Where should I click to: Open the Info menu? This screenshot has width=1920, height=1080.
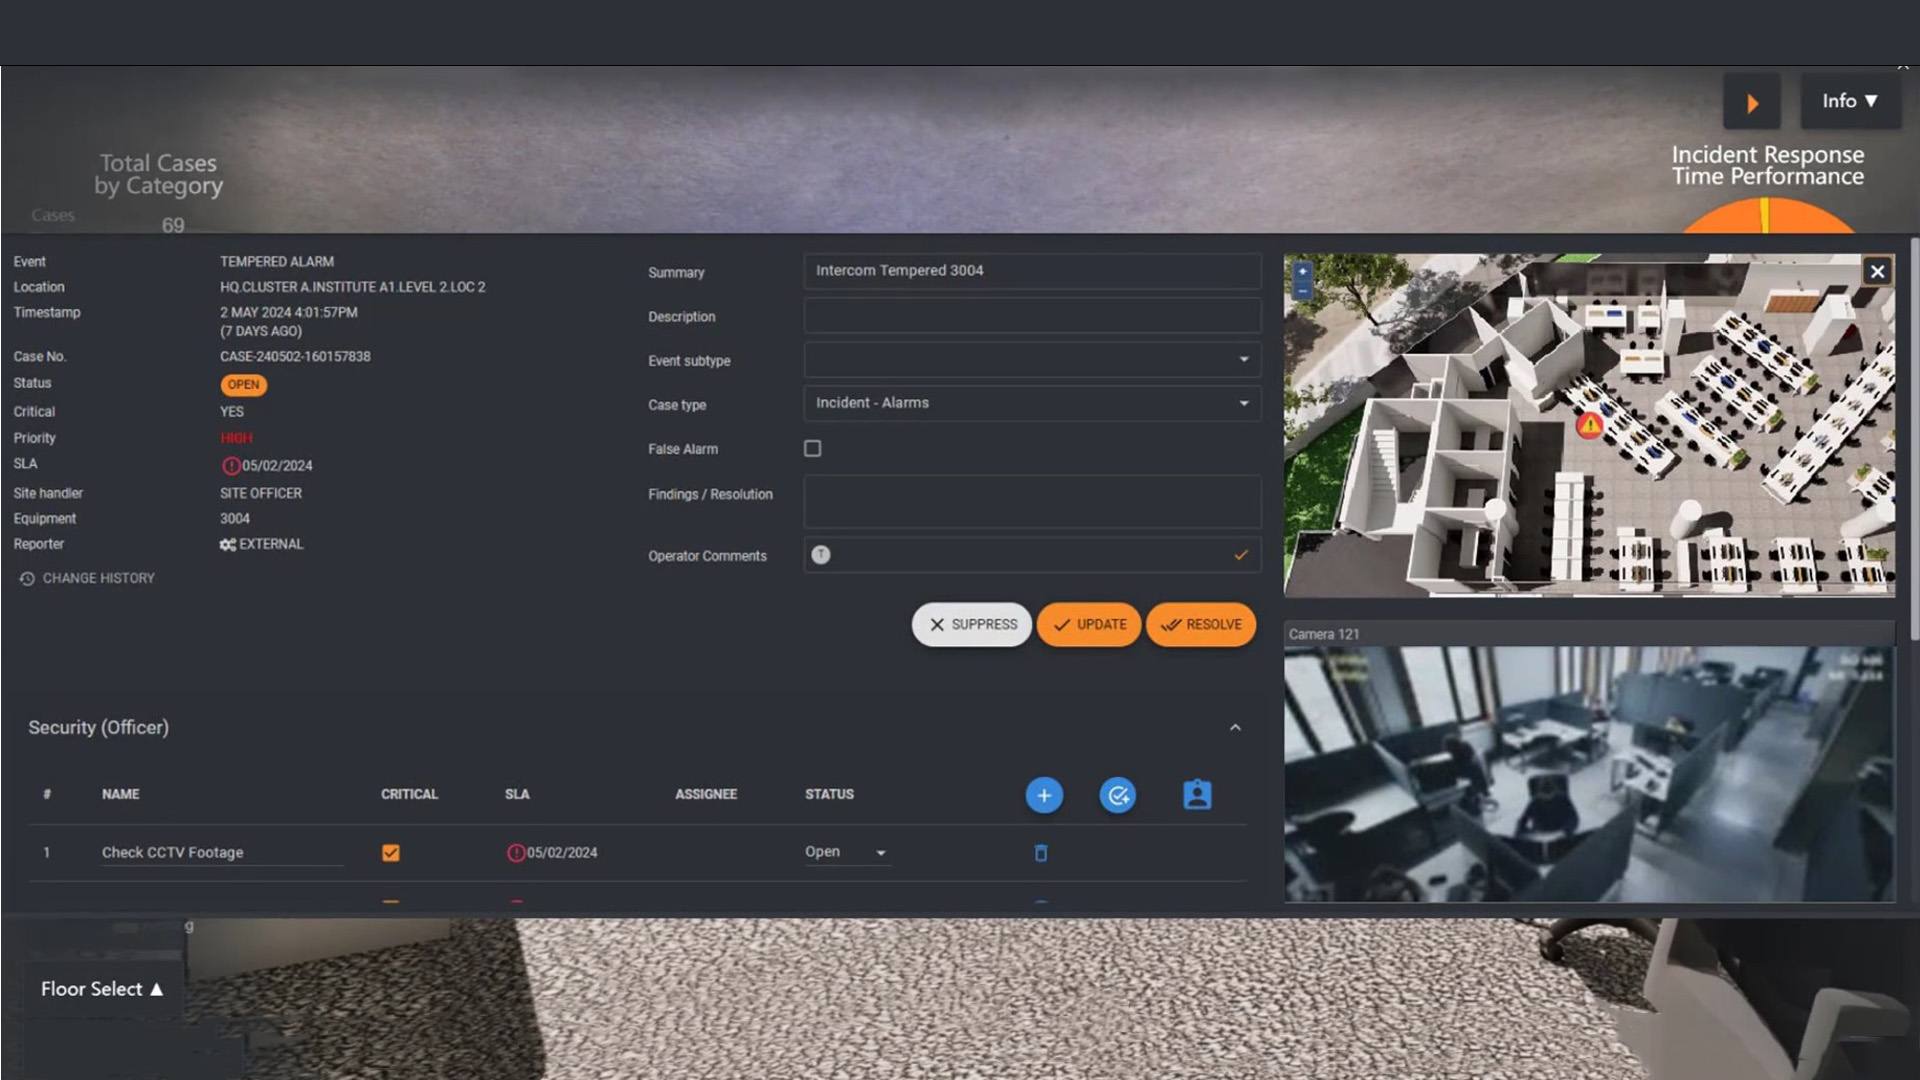coord(1849,101)
